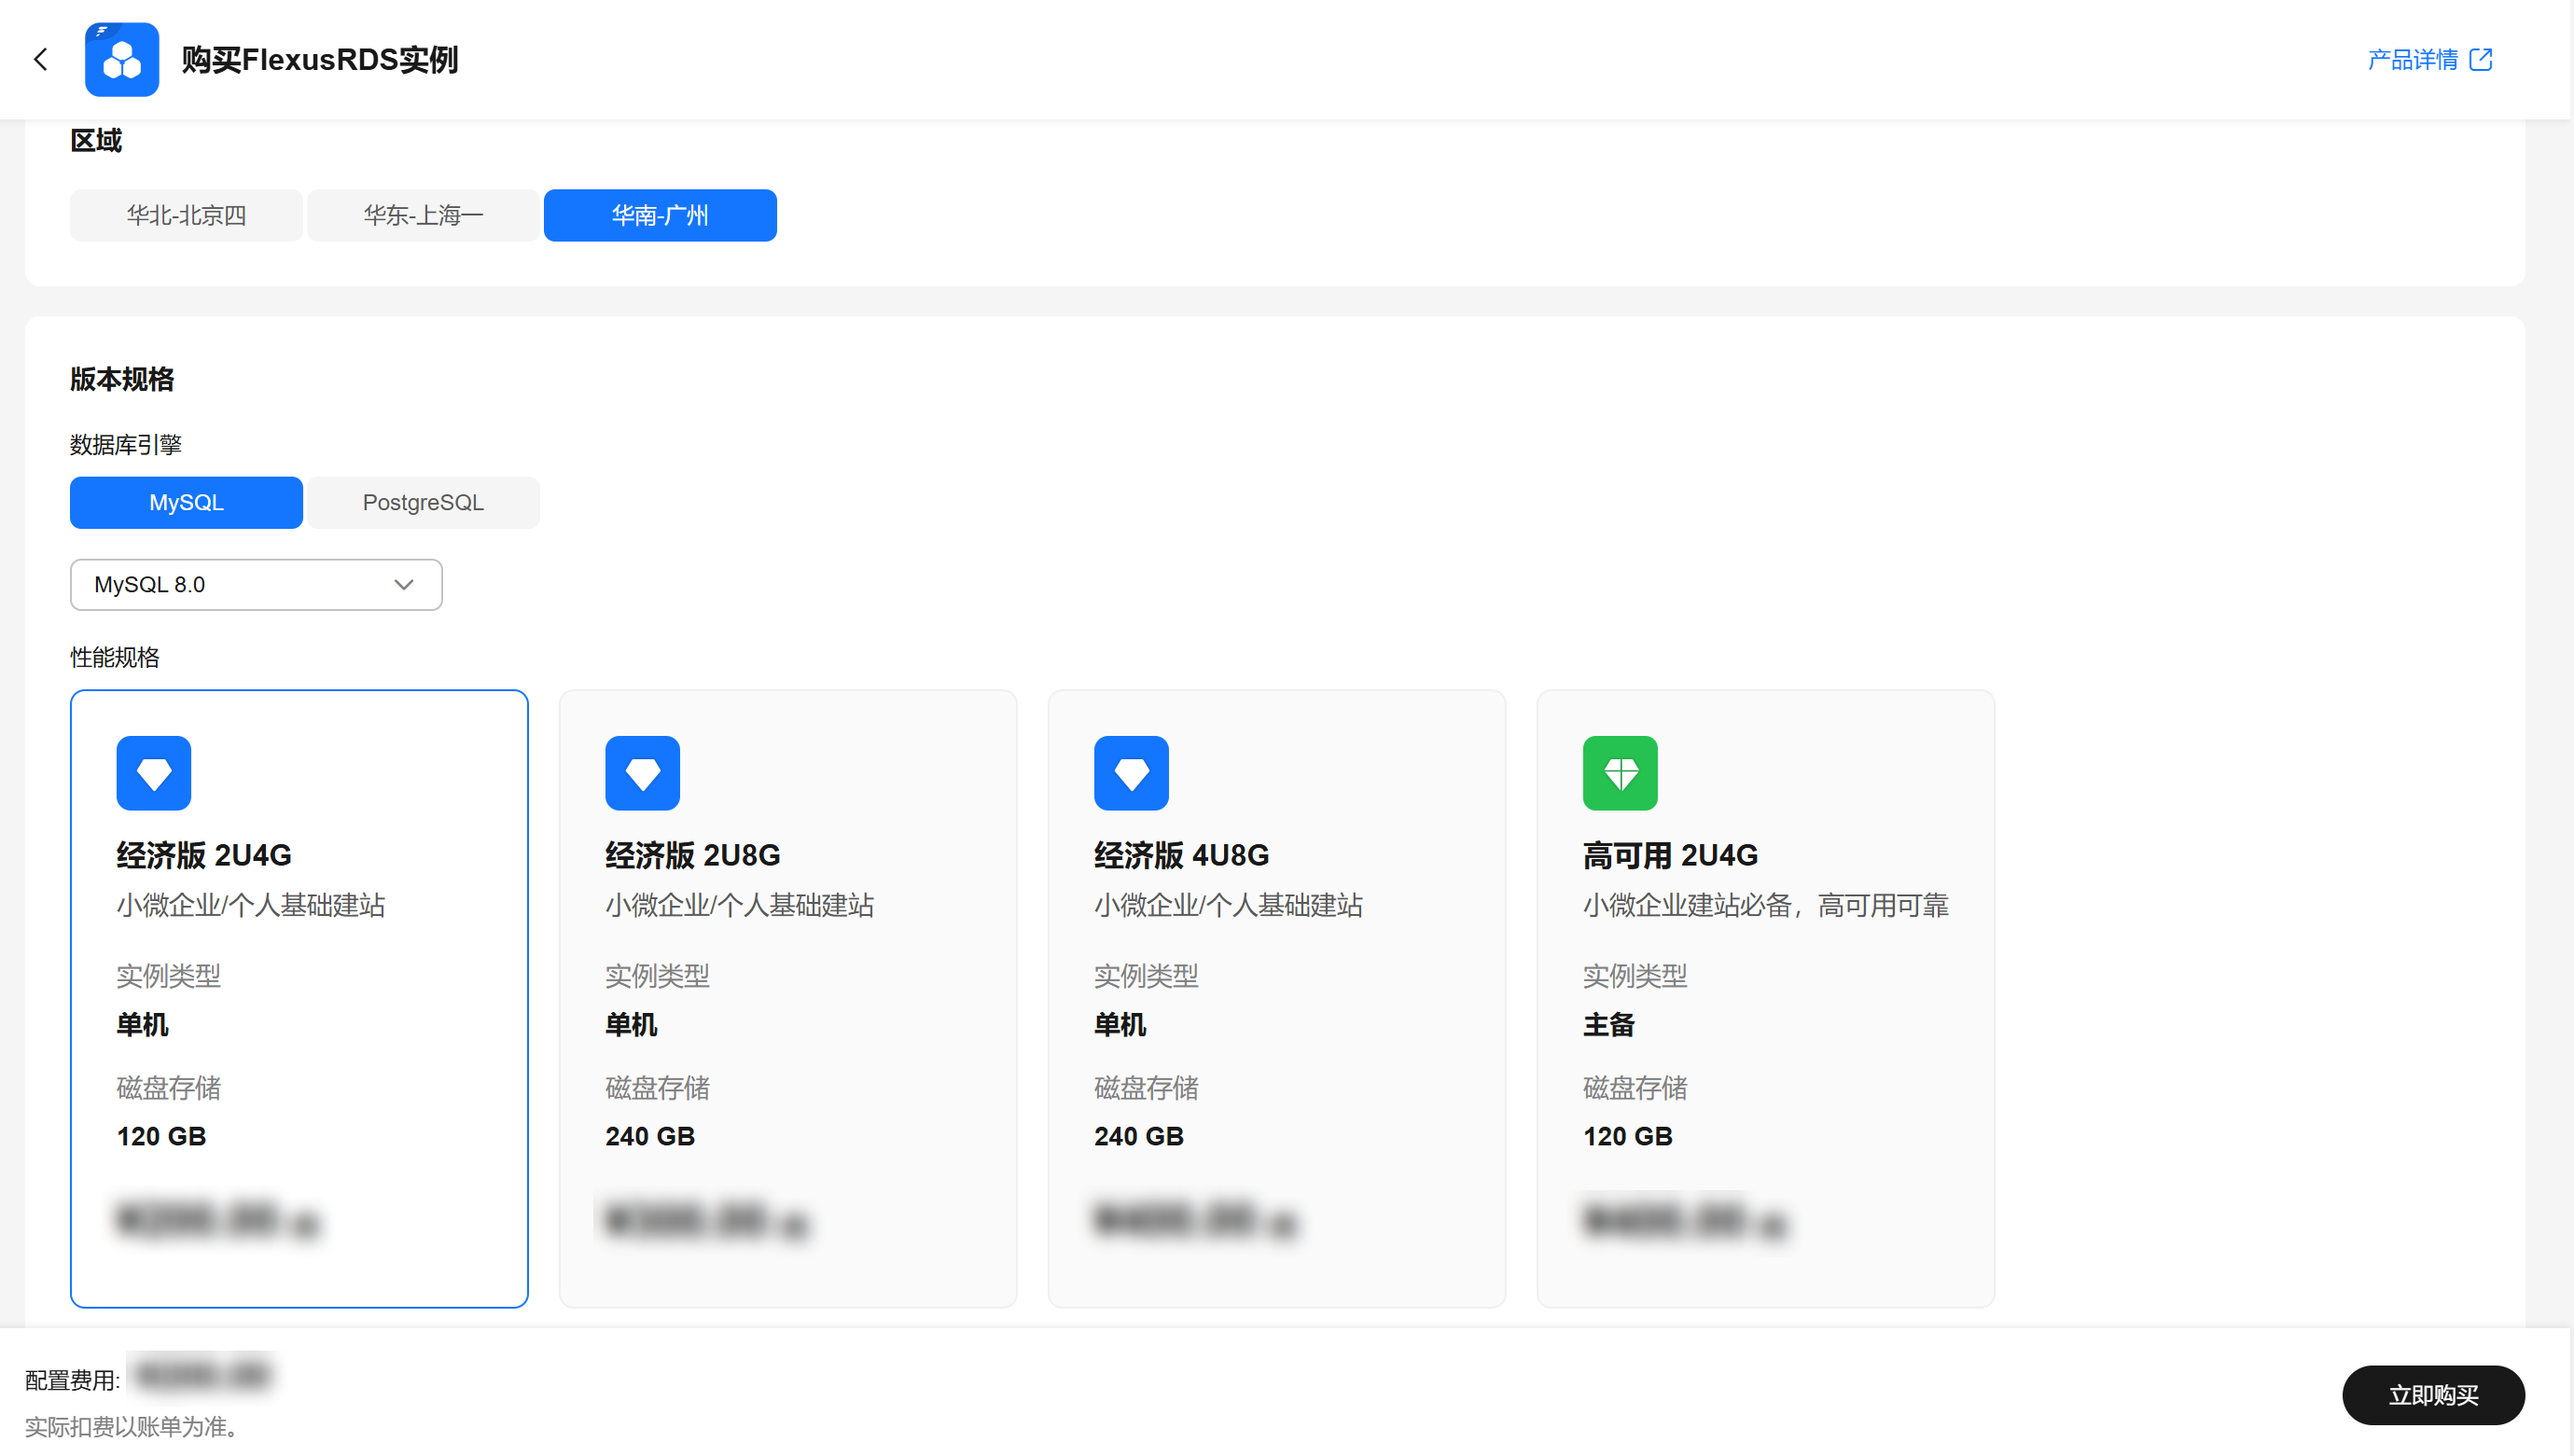Click the 经济版 2U4G title
2574x1456 pixels.
click(x=204, y=856)
